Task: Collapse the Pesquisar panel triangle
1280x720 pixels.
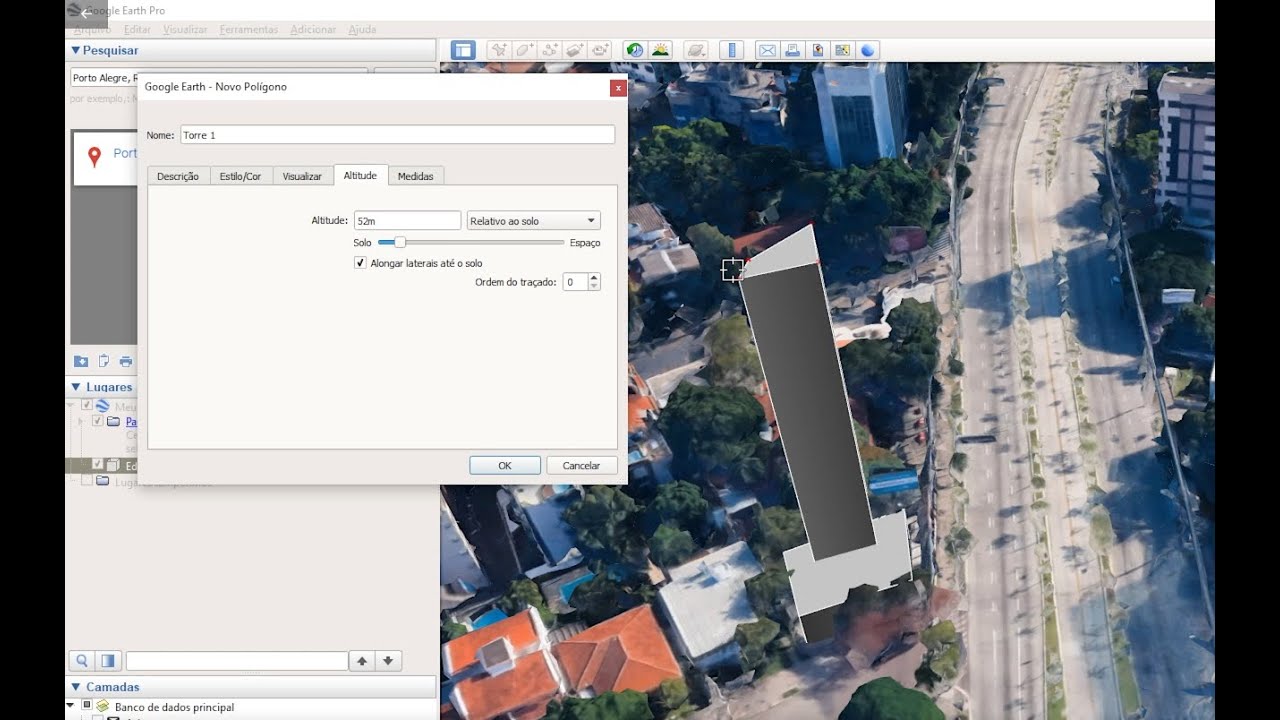Action: click(x=75, y=50)
